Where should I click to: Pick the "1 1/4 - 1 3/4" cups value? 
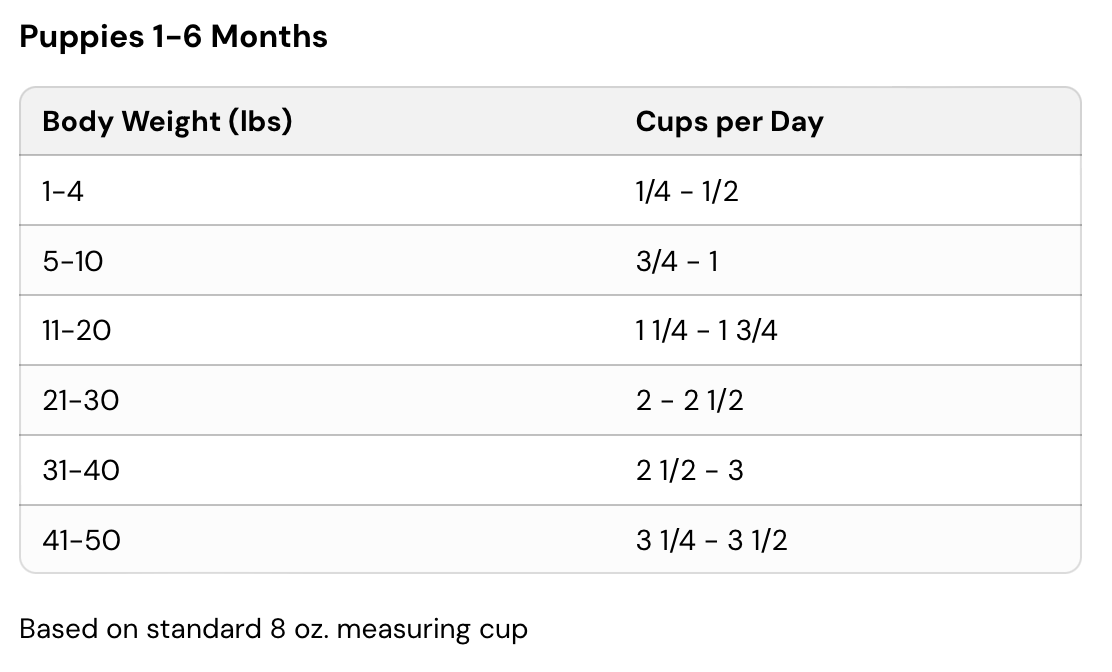coord(706,331)
